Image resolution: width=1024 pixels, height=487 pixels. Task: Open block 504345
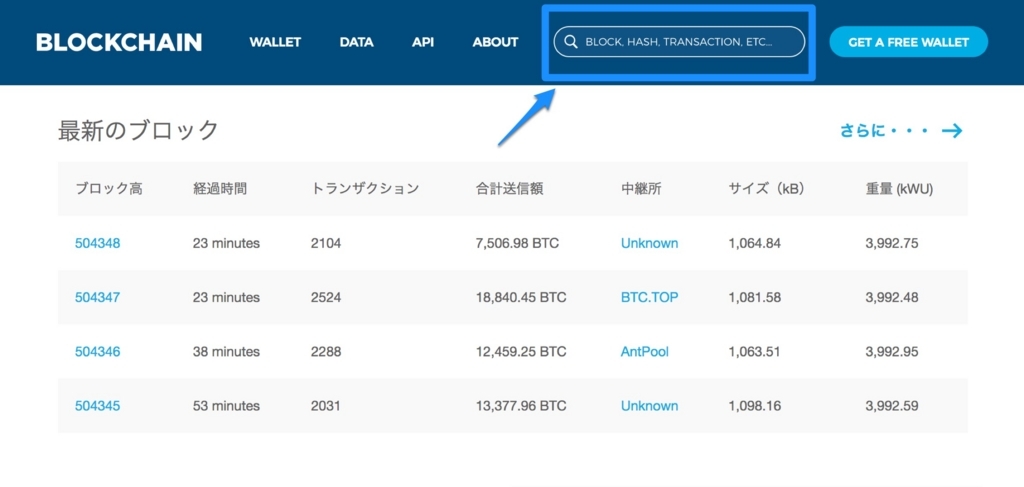[x=97, y=406]
